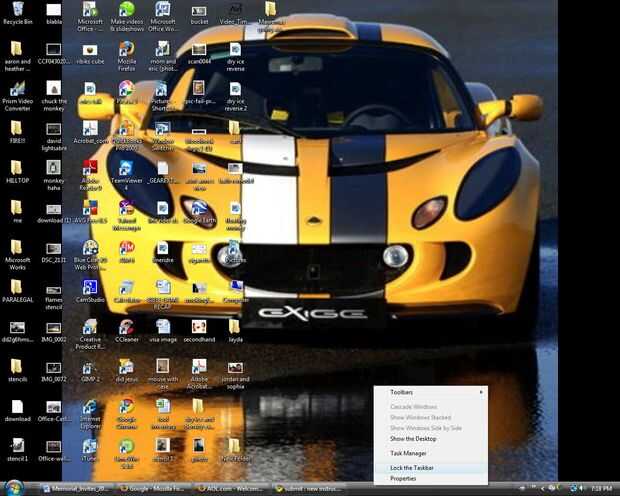Select the monkey haha image file

(54, 175)
